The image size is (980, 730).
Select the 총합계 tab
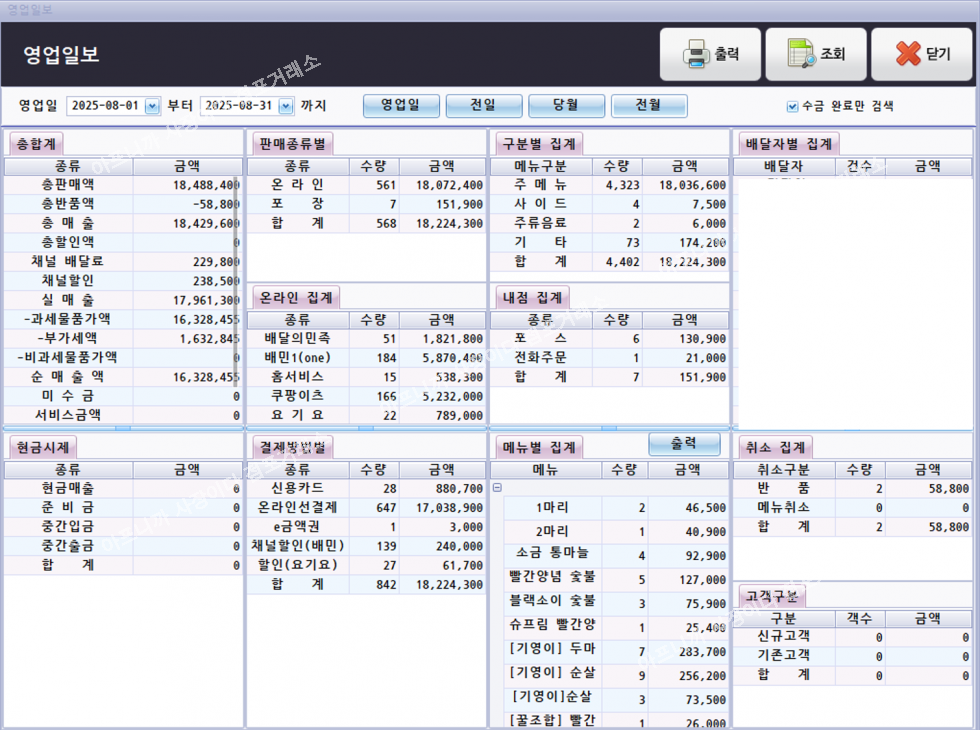point(37,142)
